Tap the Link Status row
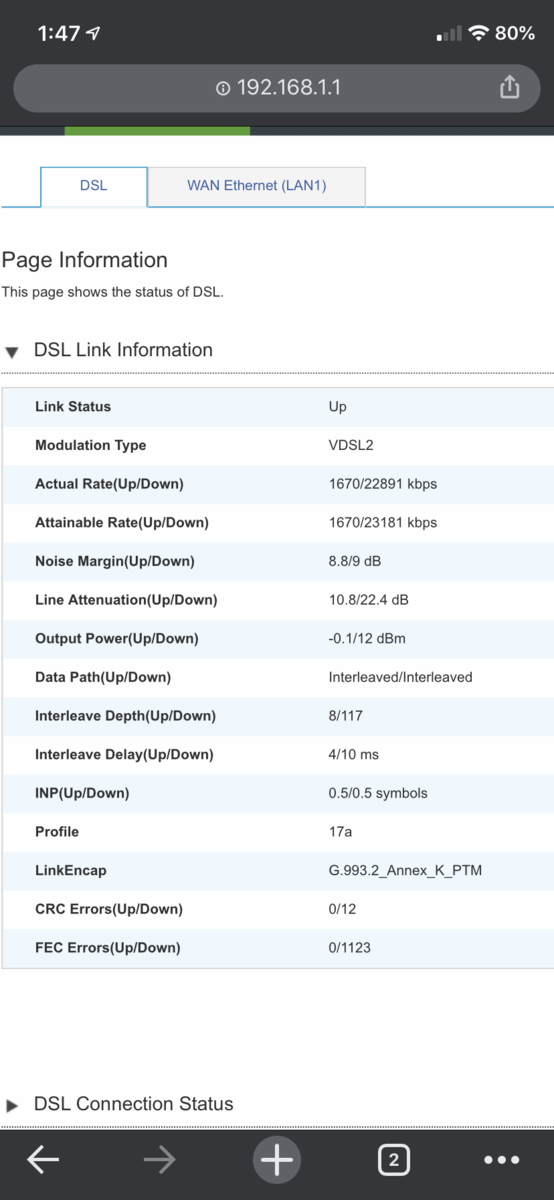Screen dimensions: 554x1200 coord(277,407)
